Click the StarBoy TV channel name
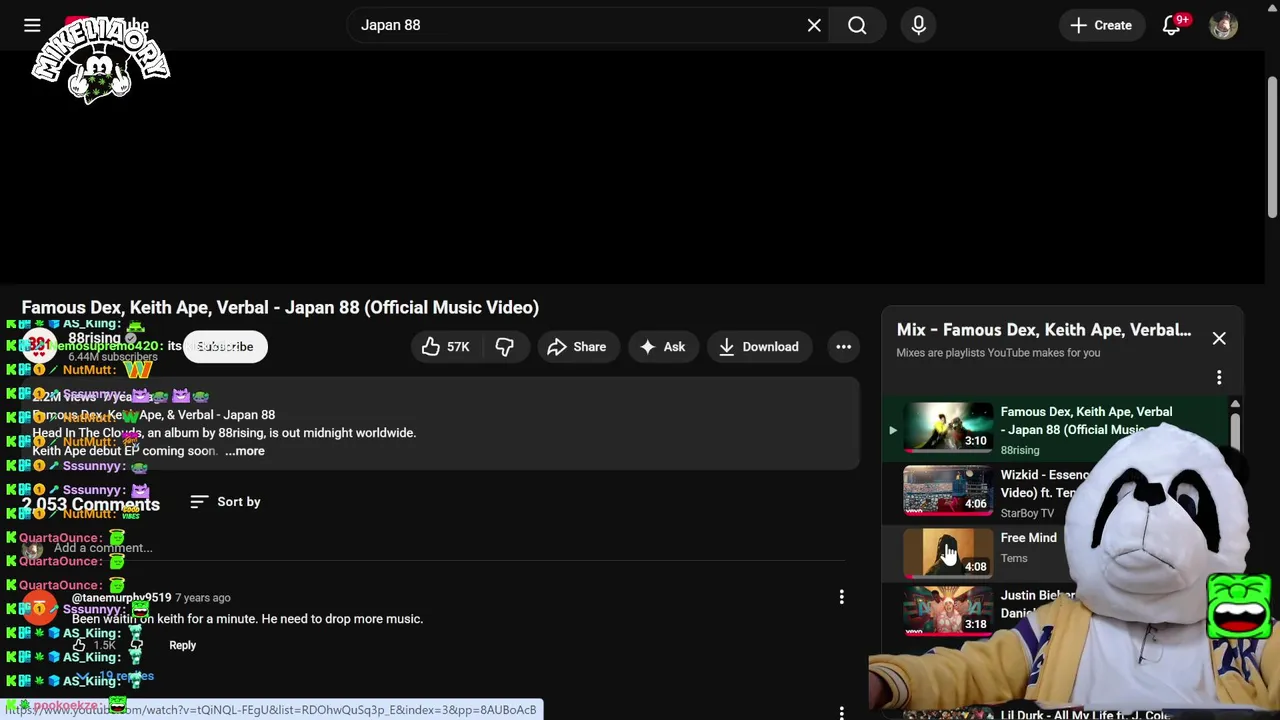The height and width of the screenshot is (720, 1280). [1027, 513]
